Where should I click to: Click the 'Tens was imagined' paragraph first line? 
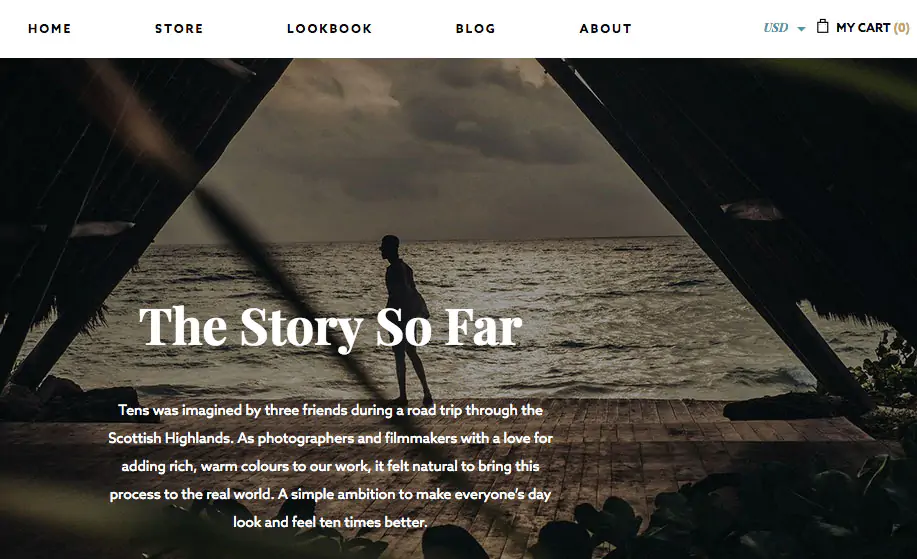[x=330, y=410]
